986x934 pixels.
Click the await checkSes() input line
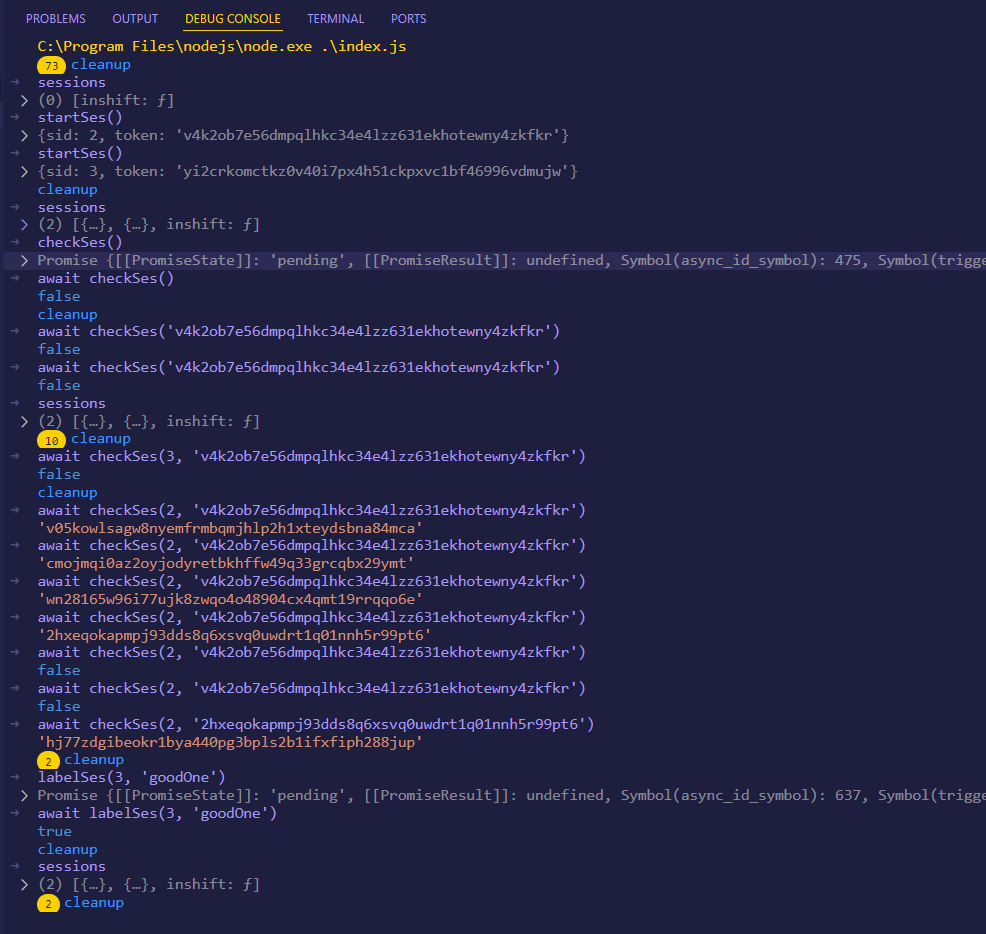[106, 279]
